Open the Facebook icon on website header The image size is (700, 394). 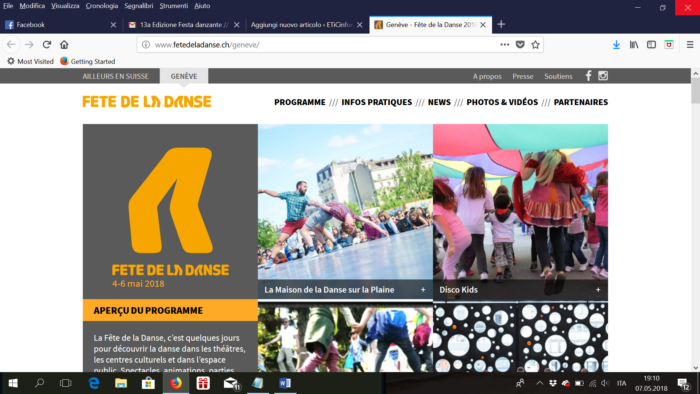(x=588, y=76)
